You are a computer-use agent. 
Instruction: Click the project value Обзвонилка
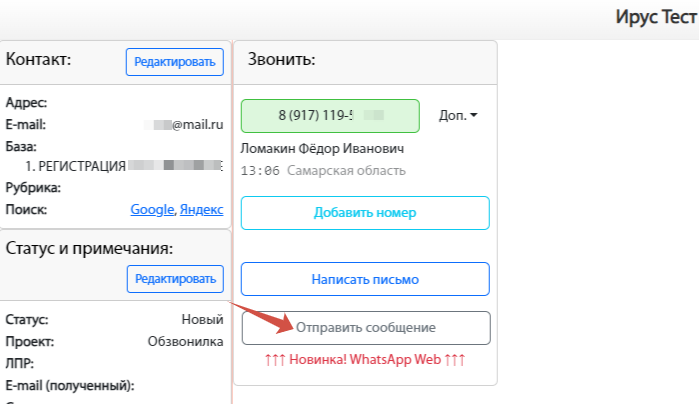(x=185, y=341)
